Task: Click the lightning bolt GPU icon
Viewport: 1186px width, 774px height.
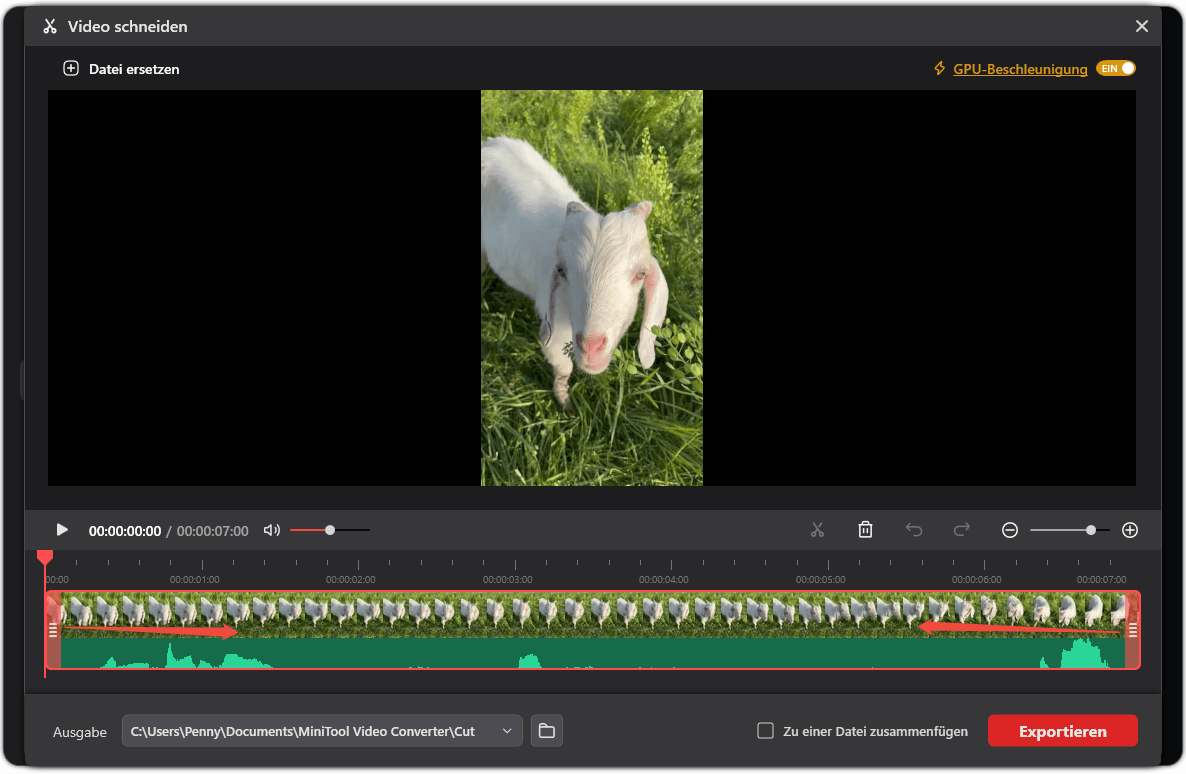Action: click(x=939, y=68)
